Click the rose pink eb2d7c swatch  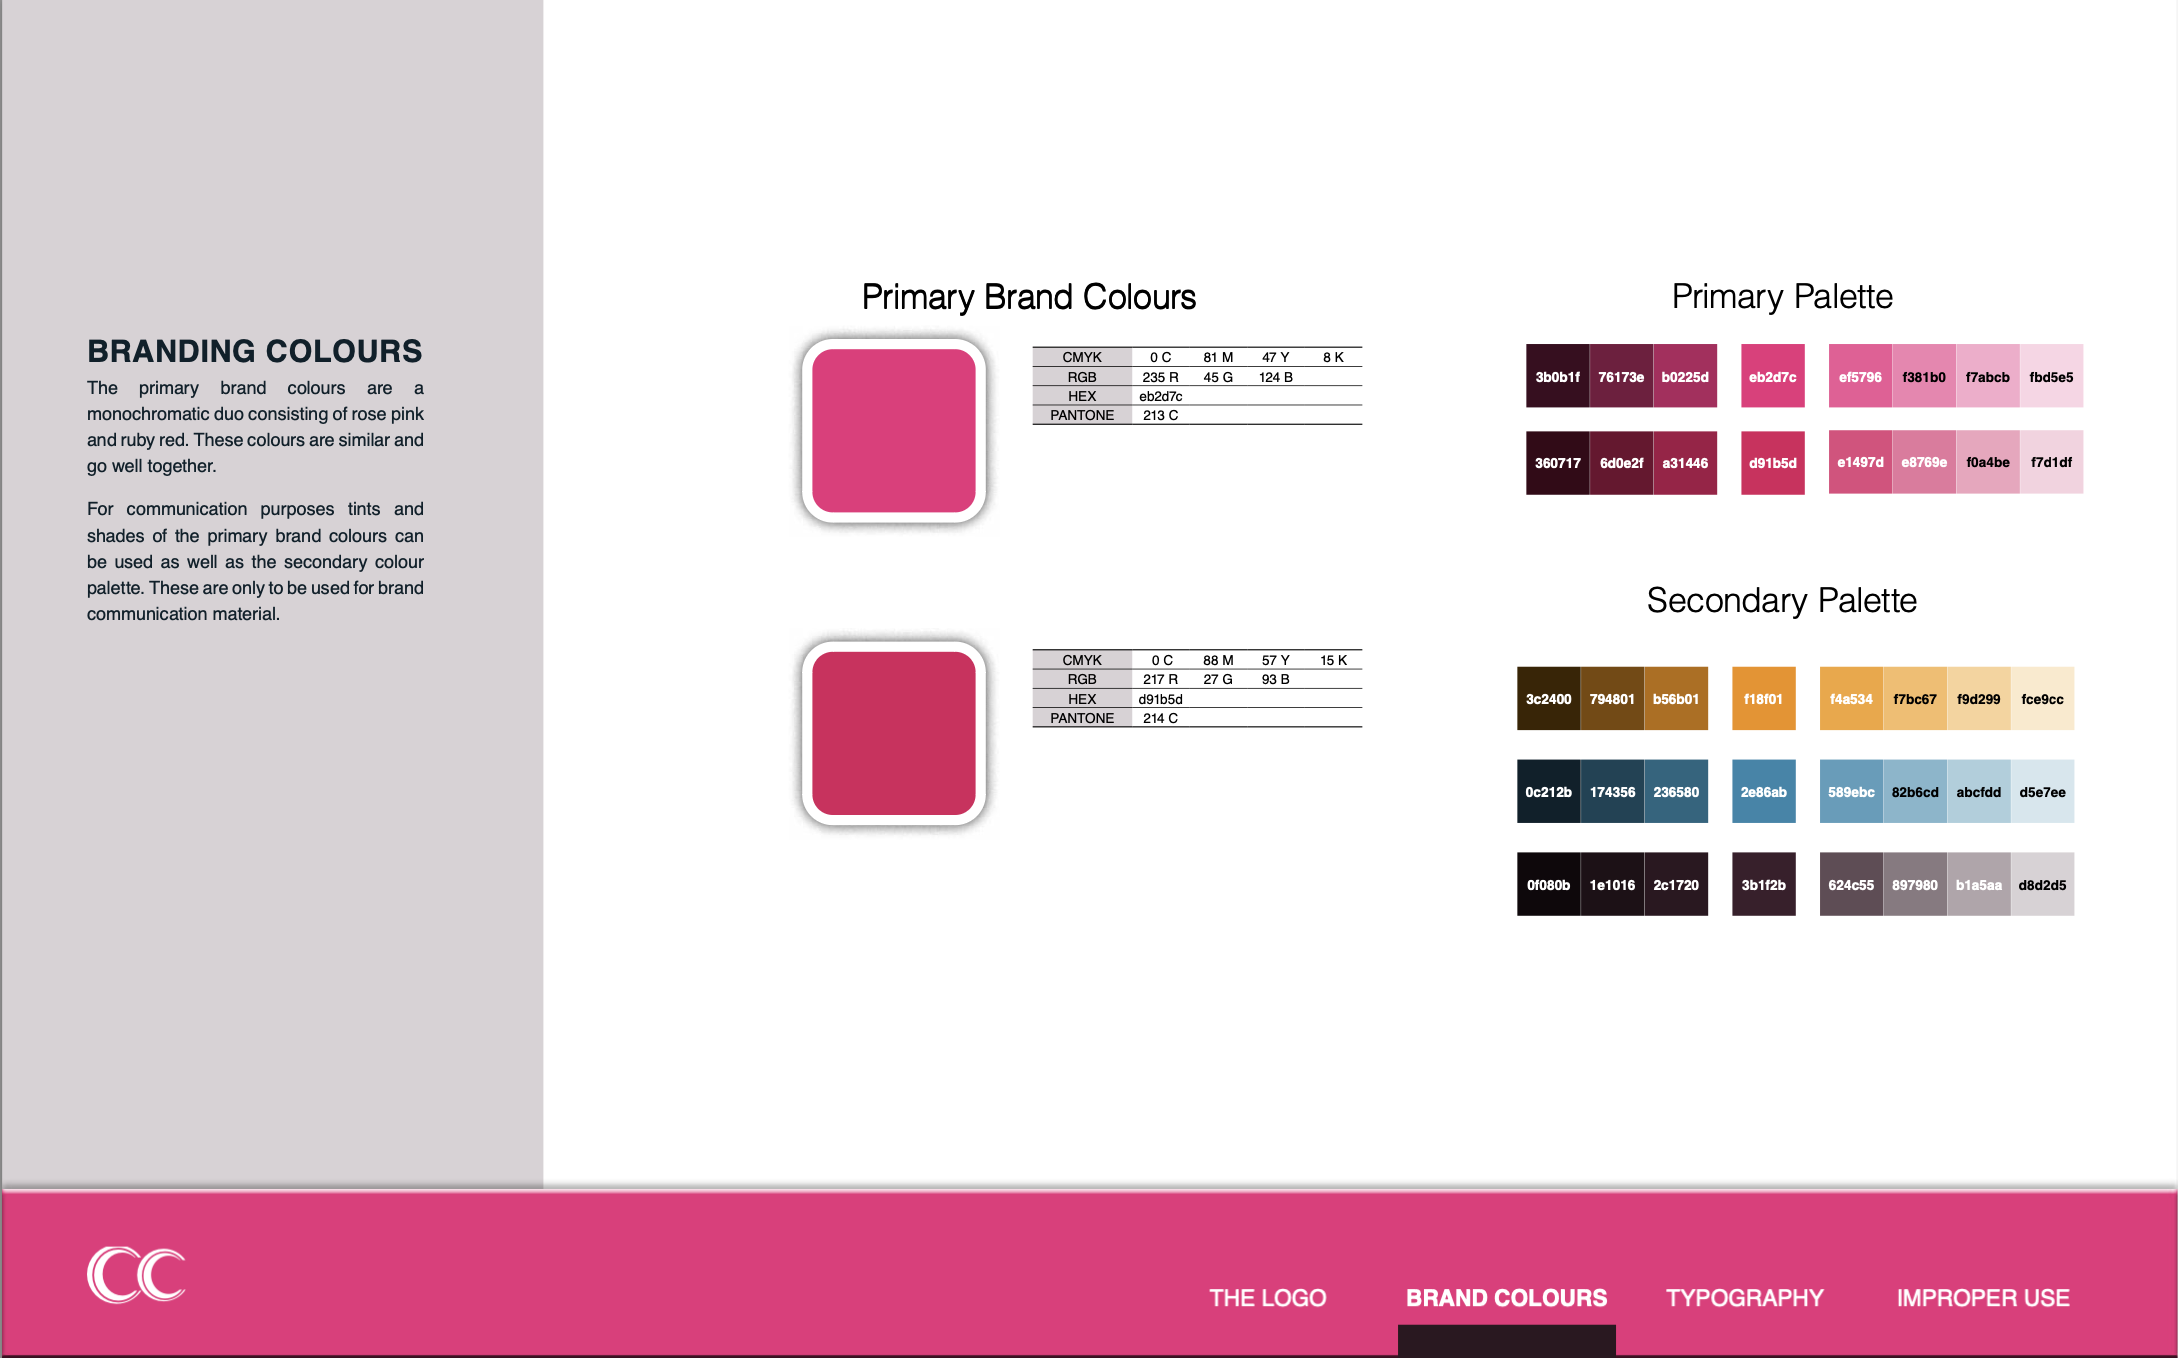pos(1771,377)
